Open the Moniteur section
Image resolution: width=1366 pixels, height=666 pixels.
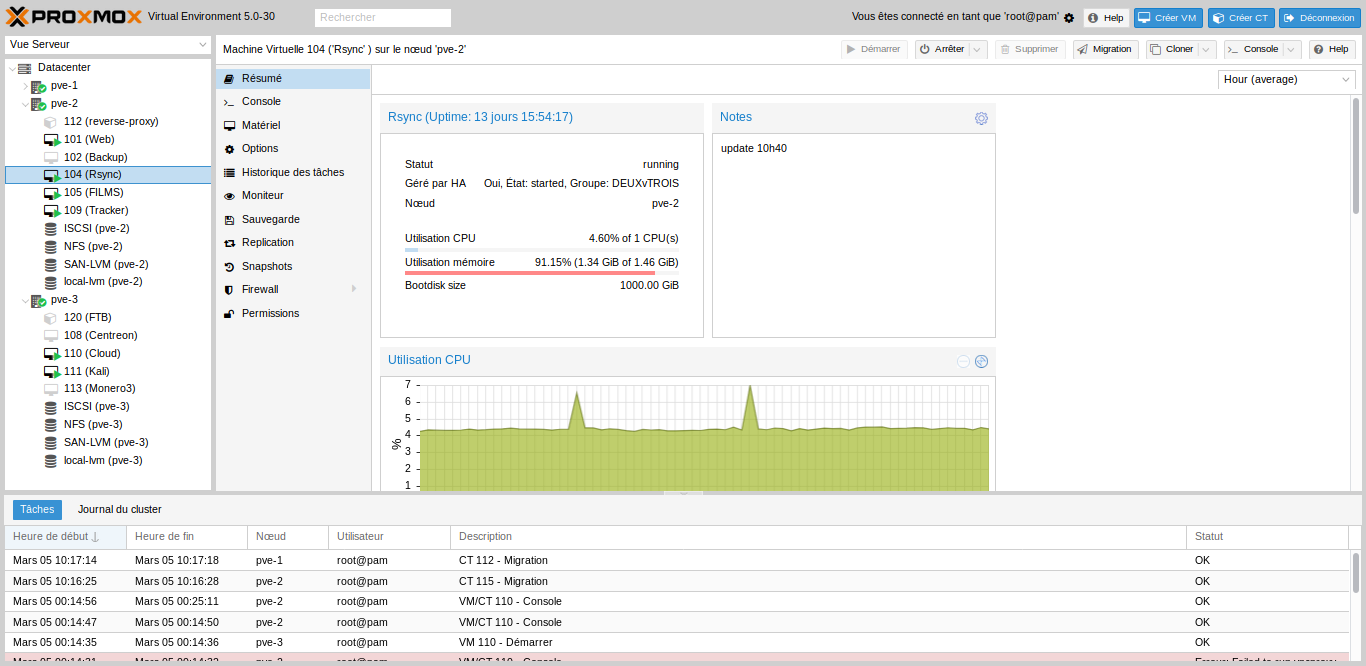point(293,196)
